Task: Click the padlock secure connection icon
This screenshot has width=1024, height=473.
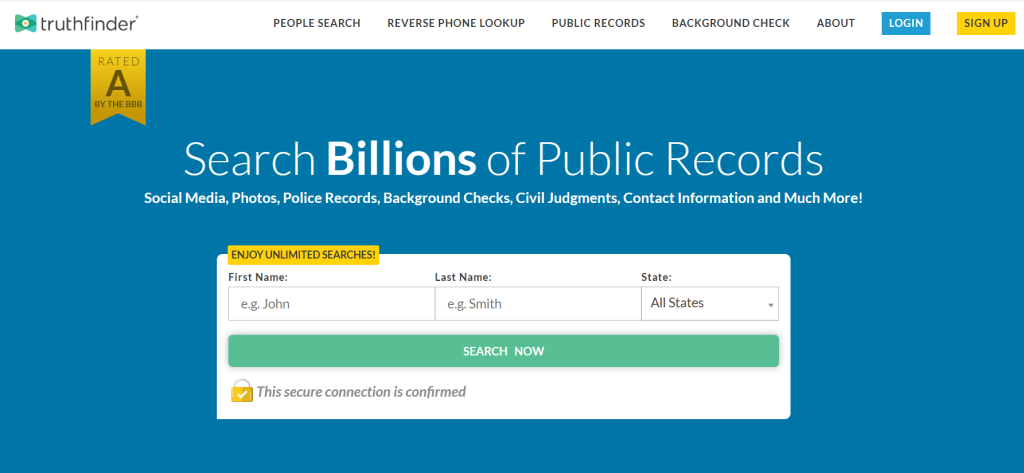Action: coord(241,391)
